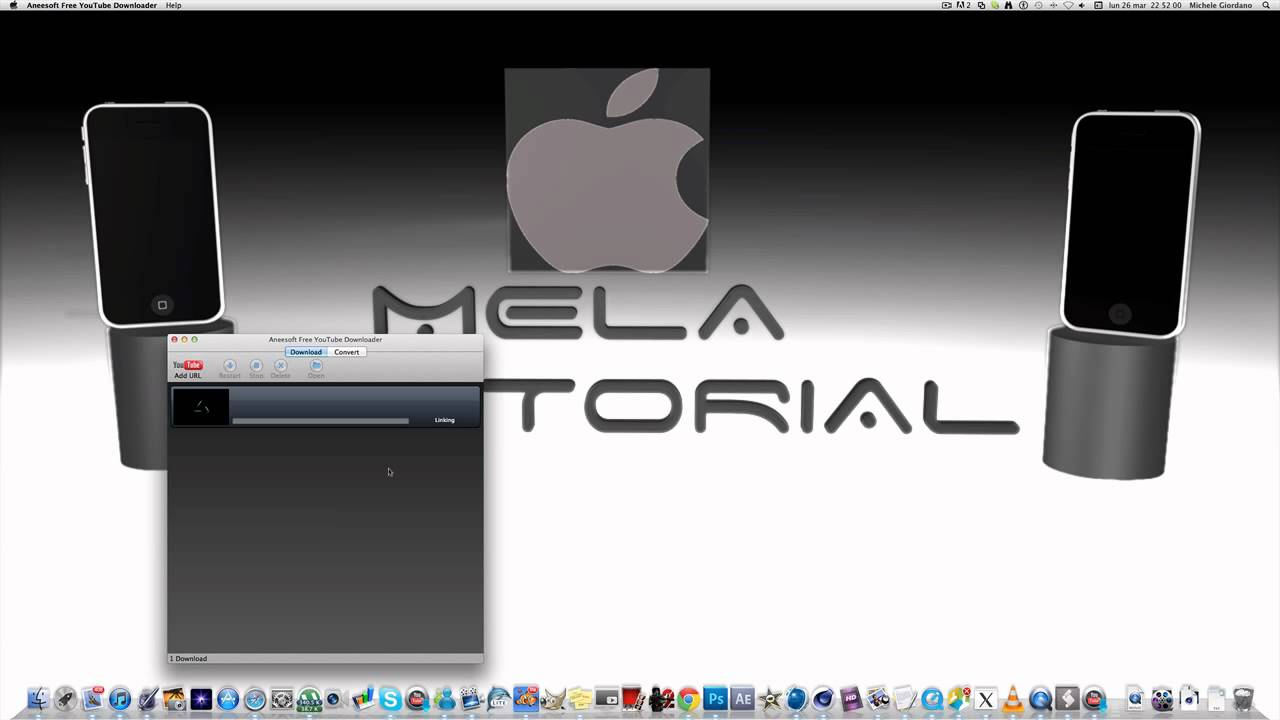Open After Effects from the Dock

coord(742,698)
